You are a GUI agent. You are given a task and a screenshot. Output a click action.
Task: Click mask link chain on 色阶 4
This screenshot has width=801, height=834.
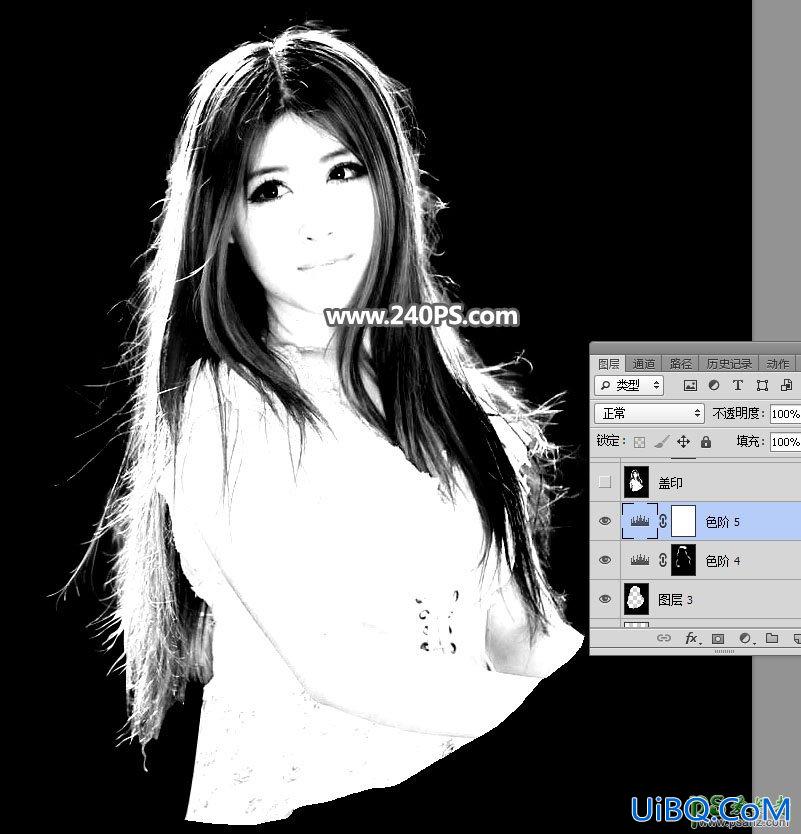tap(663, 560)
